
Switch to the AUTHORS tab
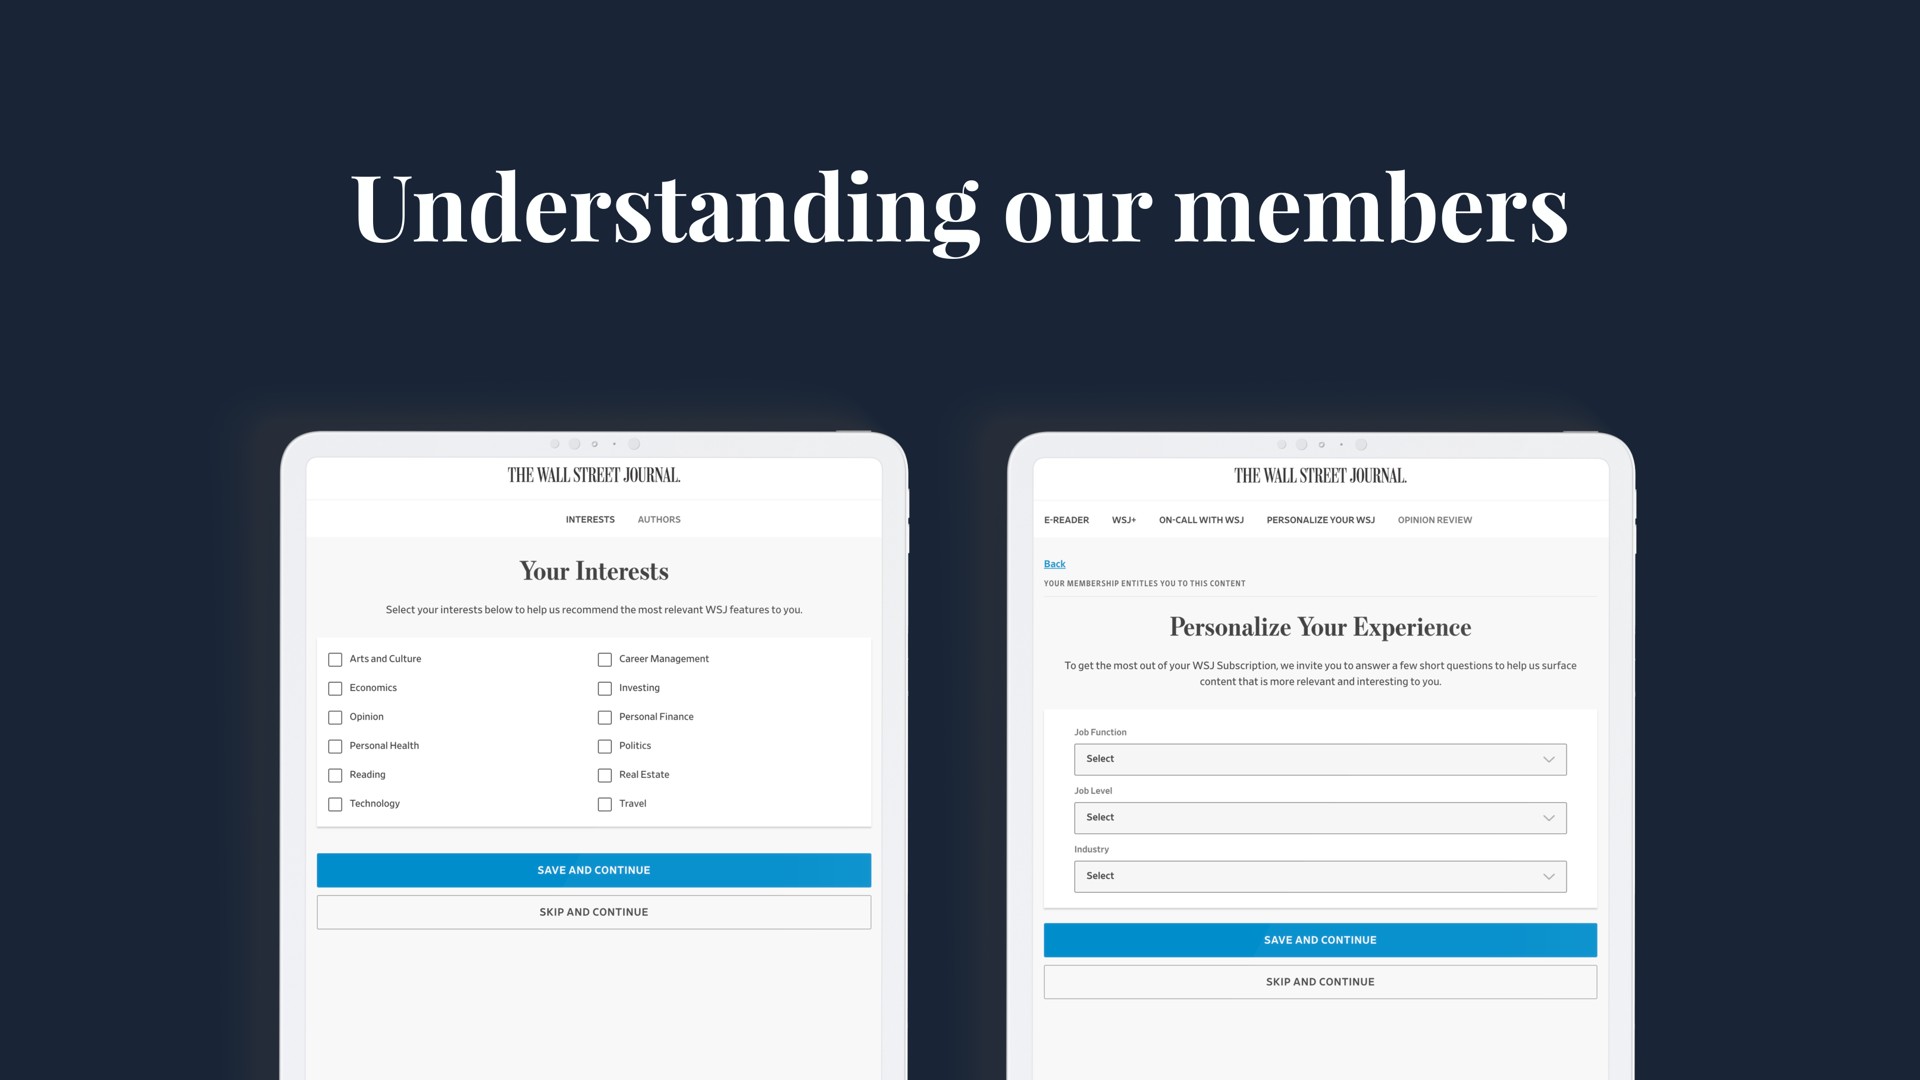(659, 518)
